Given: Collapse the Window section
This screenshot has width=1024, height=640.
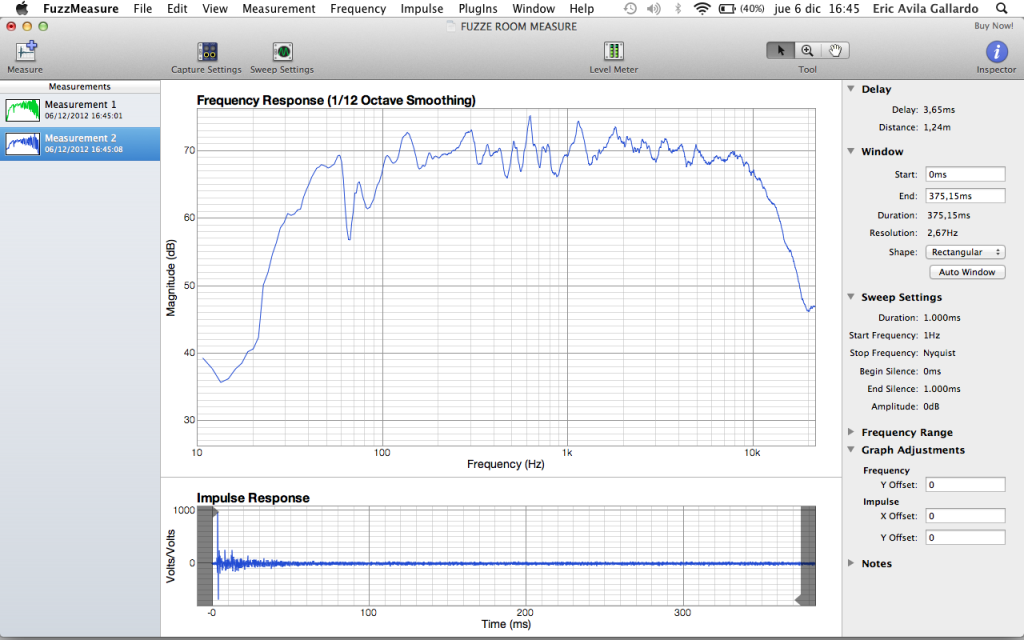Looking at the screenshot, I should [x=851, y=151].
